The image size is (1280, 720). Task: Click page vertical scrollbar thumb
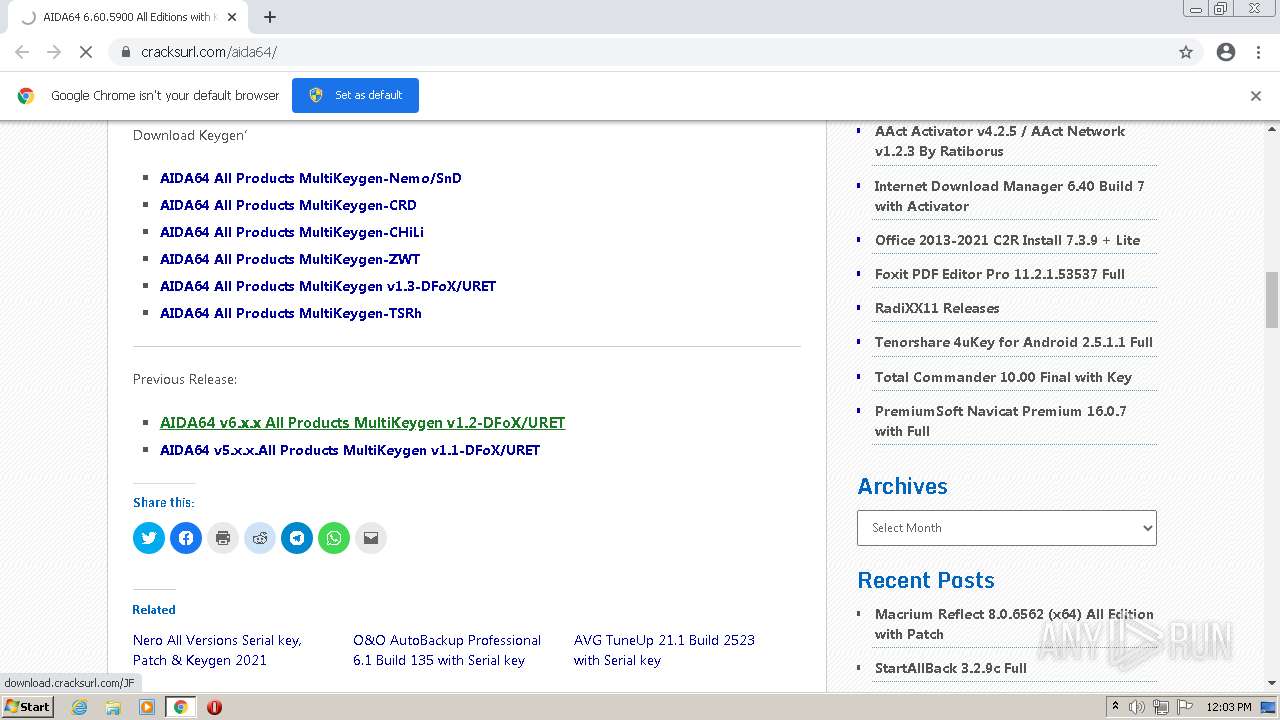(1272, 299)
